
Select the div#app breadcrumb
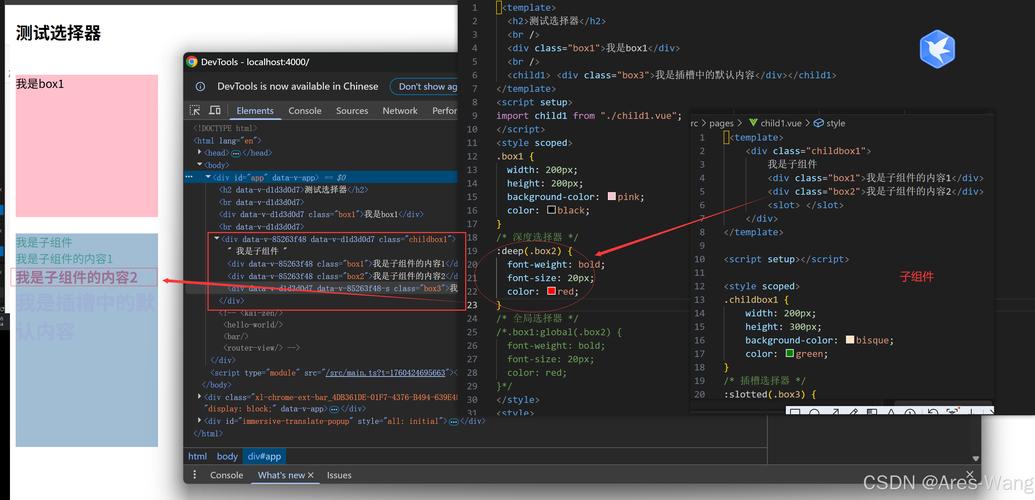point(265,456)
